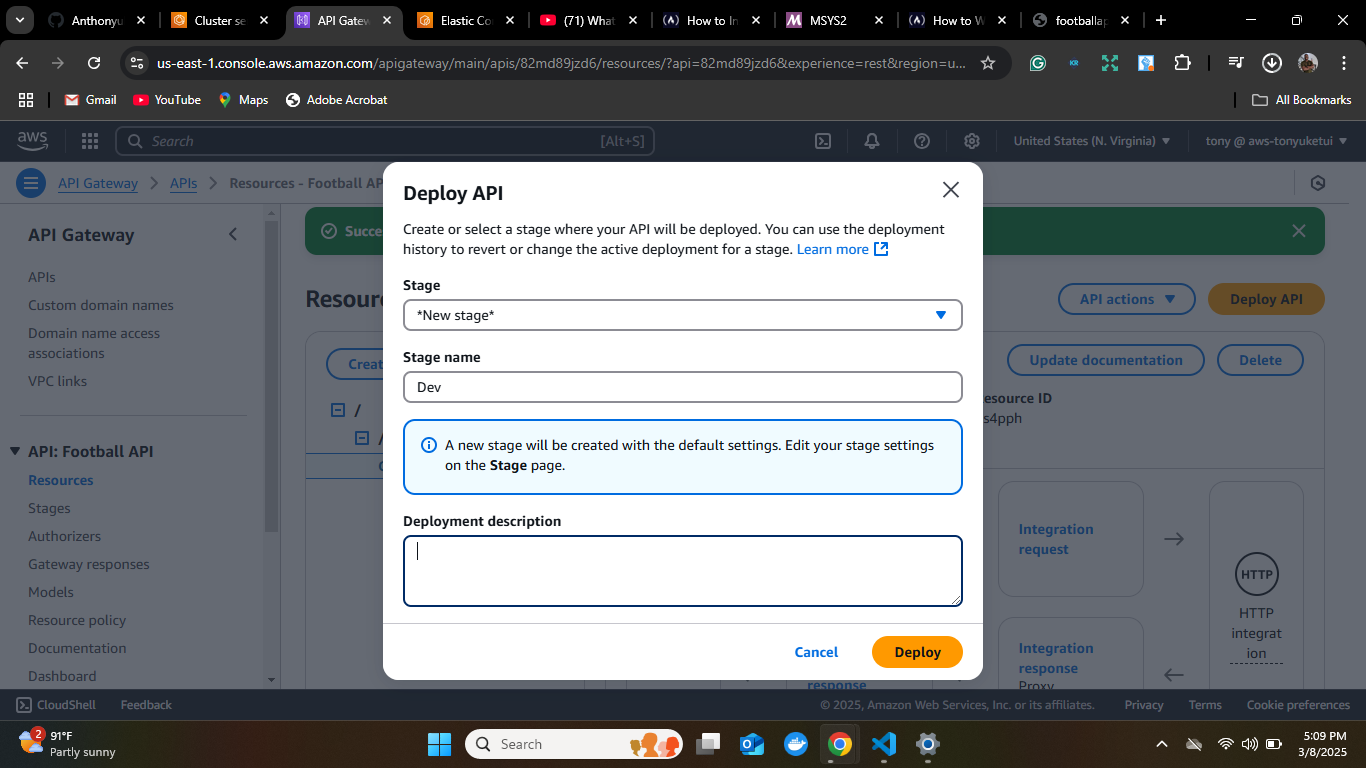Open a new browser tab
1366x768 pixels.
(x=1160, y=20)
